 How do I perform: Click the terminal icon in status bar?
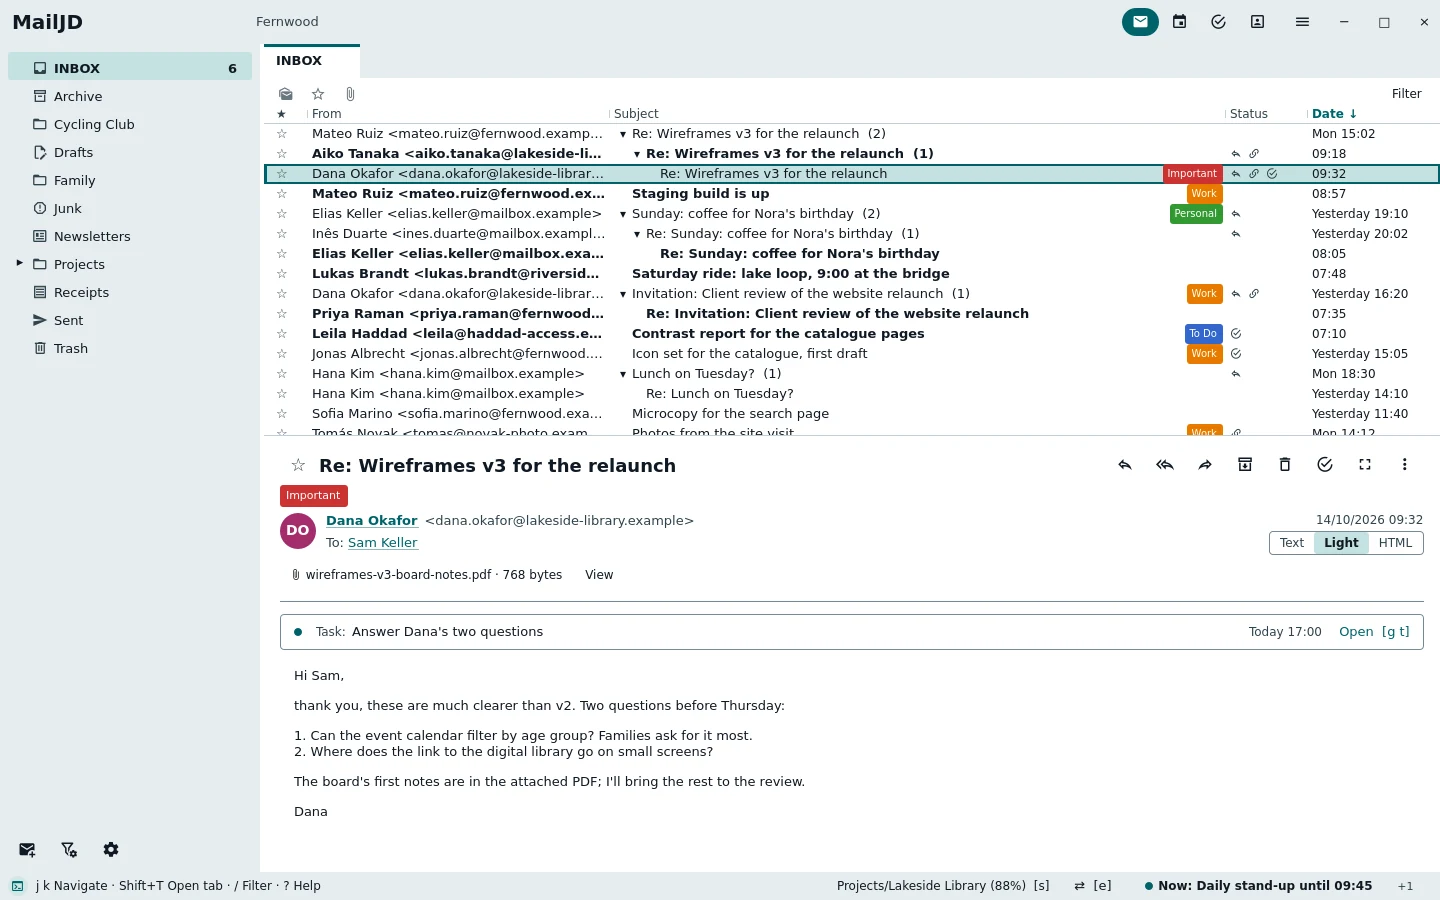pos(18,886)
